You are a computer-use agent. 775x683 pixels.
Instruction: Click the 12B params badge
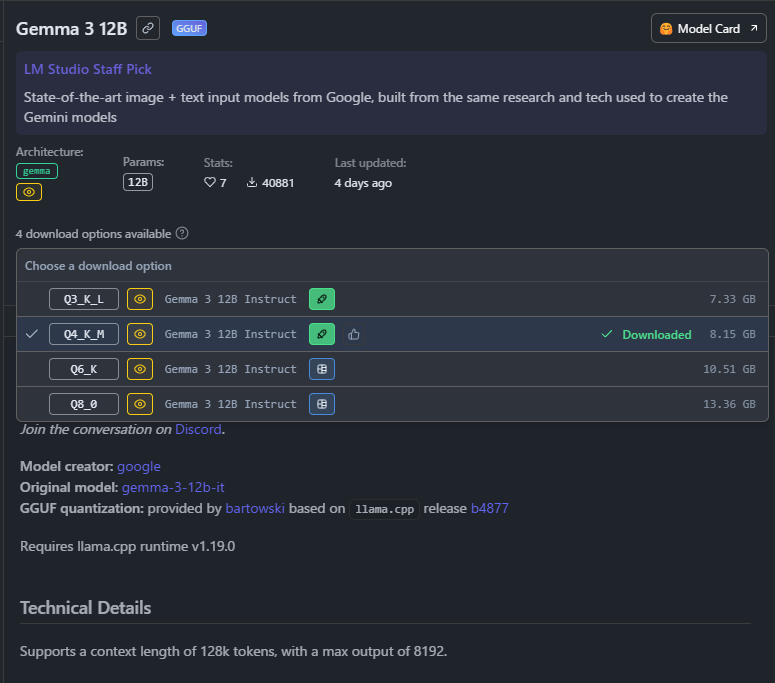coord(138,182)
